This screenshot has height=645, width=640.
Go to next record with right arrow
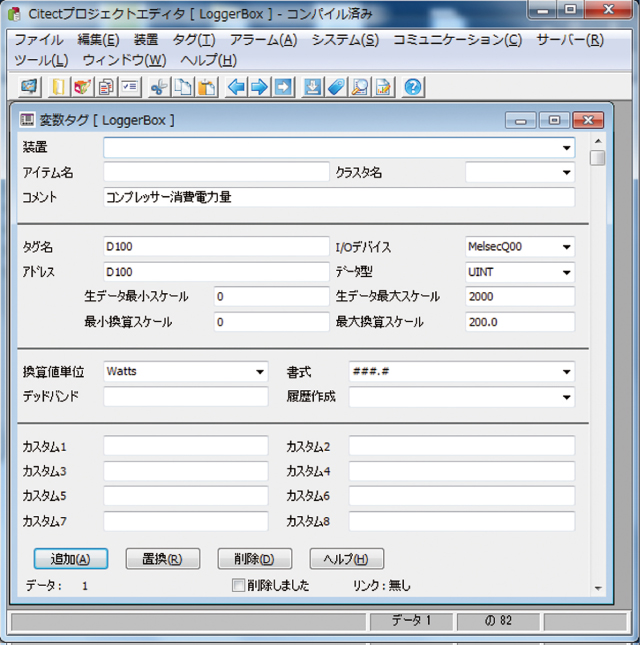[x=260, y=87]
